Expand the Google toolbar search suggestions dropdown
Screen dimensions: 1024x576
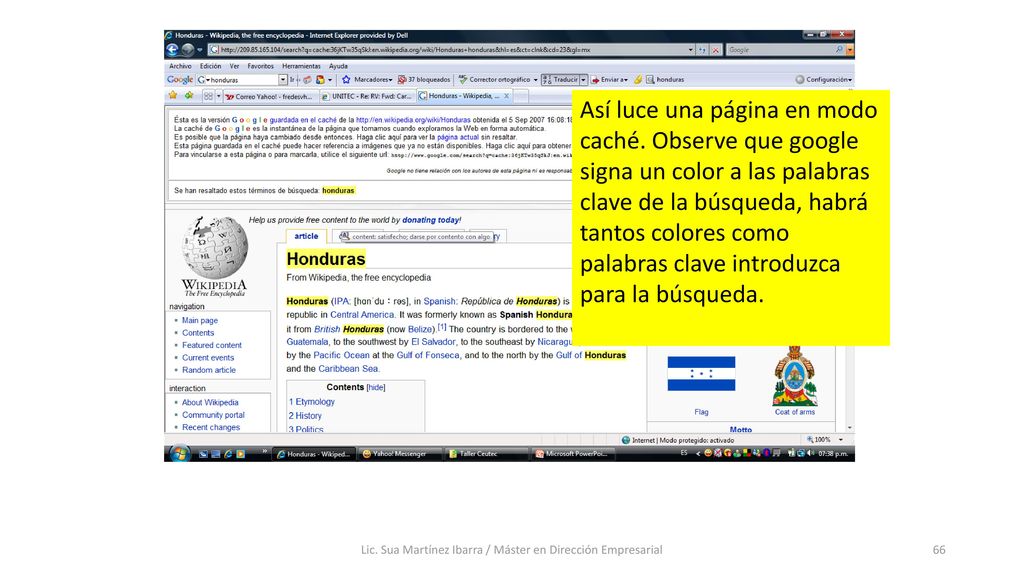click(283, 80)
